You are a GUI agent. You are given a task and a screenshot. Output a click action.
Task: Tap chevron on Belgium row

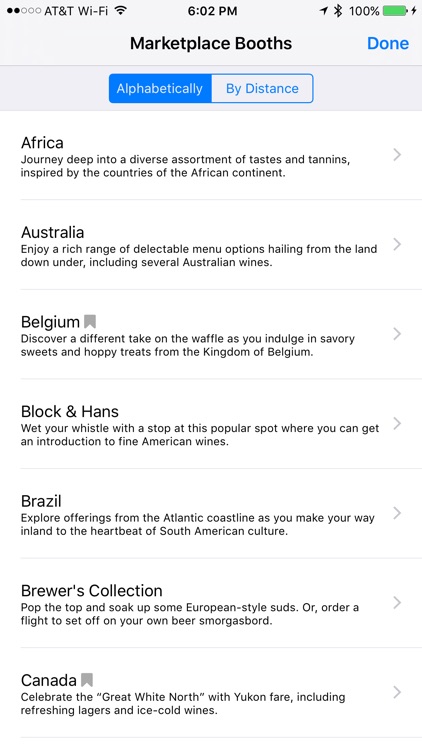tap(397, 334)
